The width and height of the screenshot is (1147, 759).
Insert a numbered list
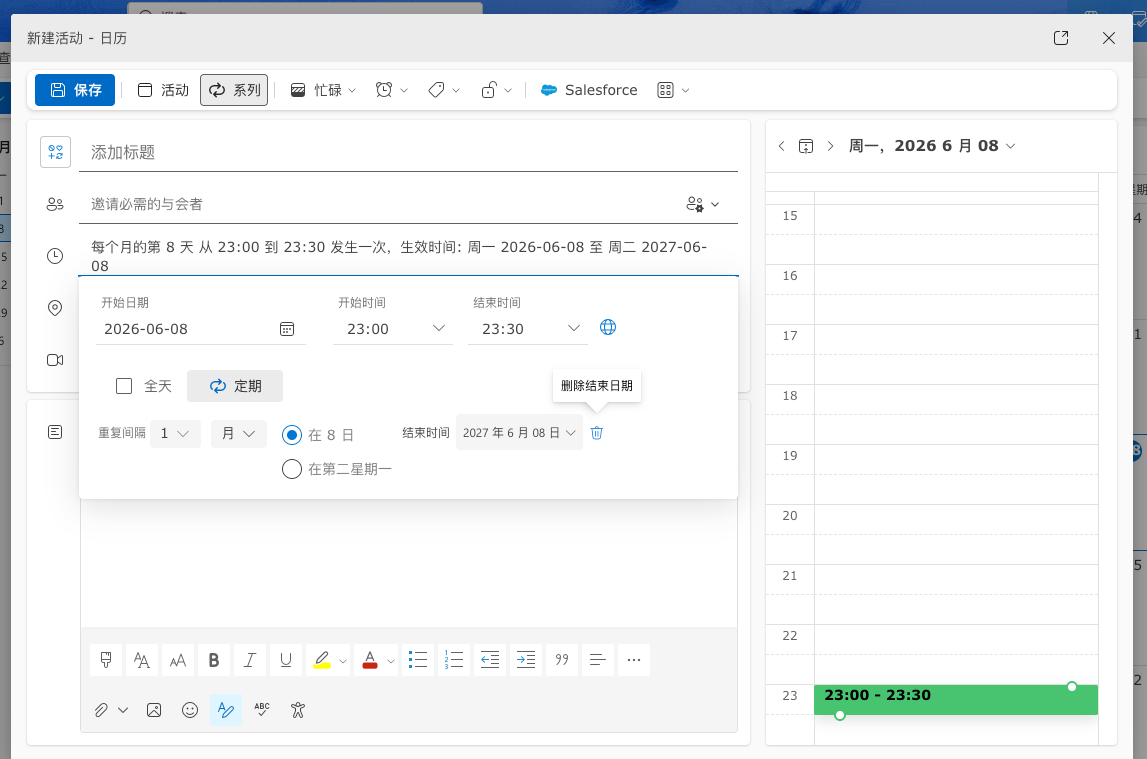(x=454, y=660)
